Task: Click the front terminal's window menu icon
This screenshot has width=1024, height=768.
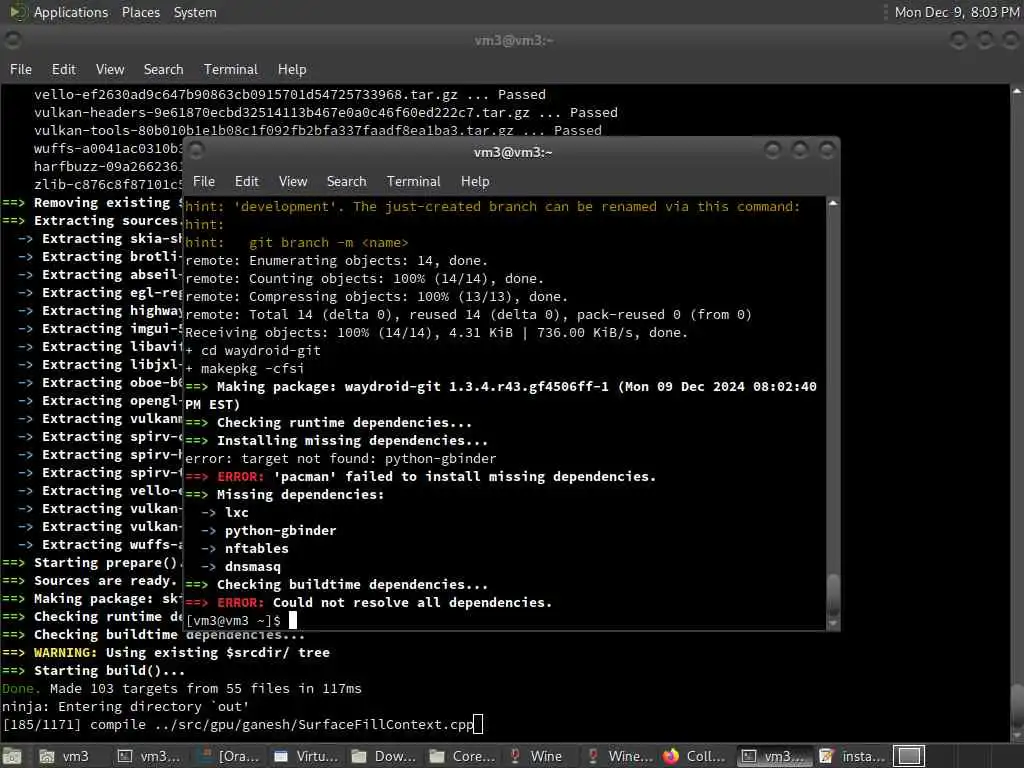Action: tap(196, 151)
